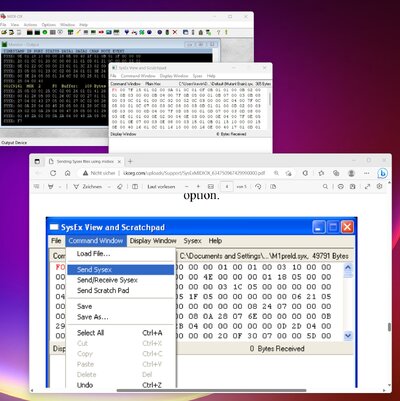The width and height of the screenshot is (400, 401).
Task: Click the PDF page number field
Action: (227, 186)
